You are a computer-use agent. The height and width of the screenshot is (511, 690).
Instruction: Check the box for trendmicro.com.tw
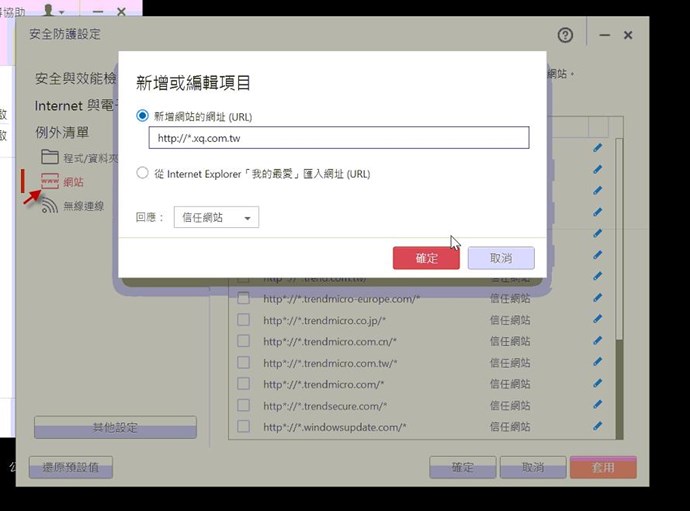[243, 363]
